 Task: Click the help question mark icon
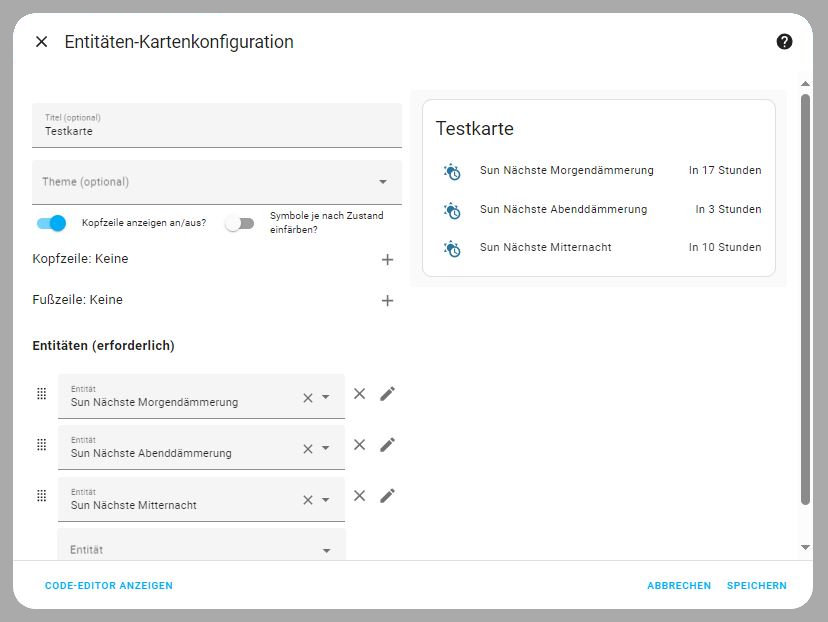point(784,41)
